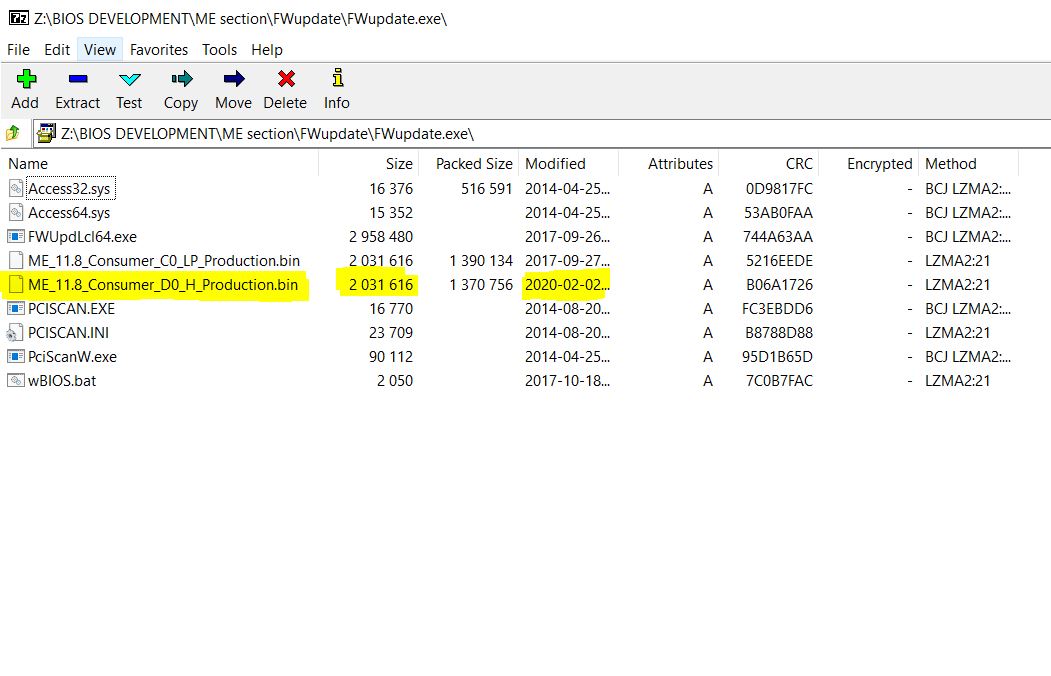Click the CRC value FC3EBDD6
1051x676 pixels.
778,309
